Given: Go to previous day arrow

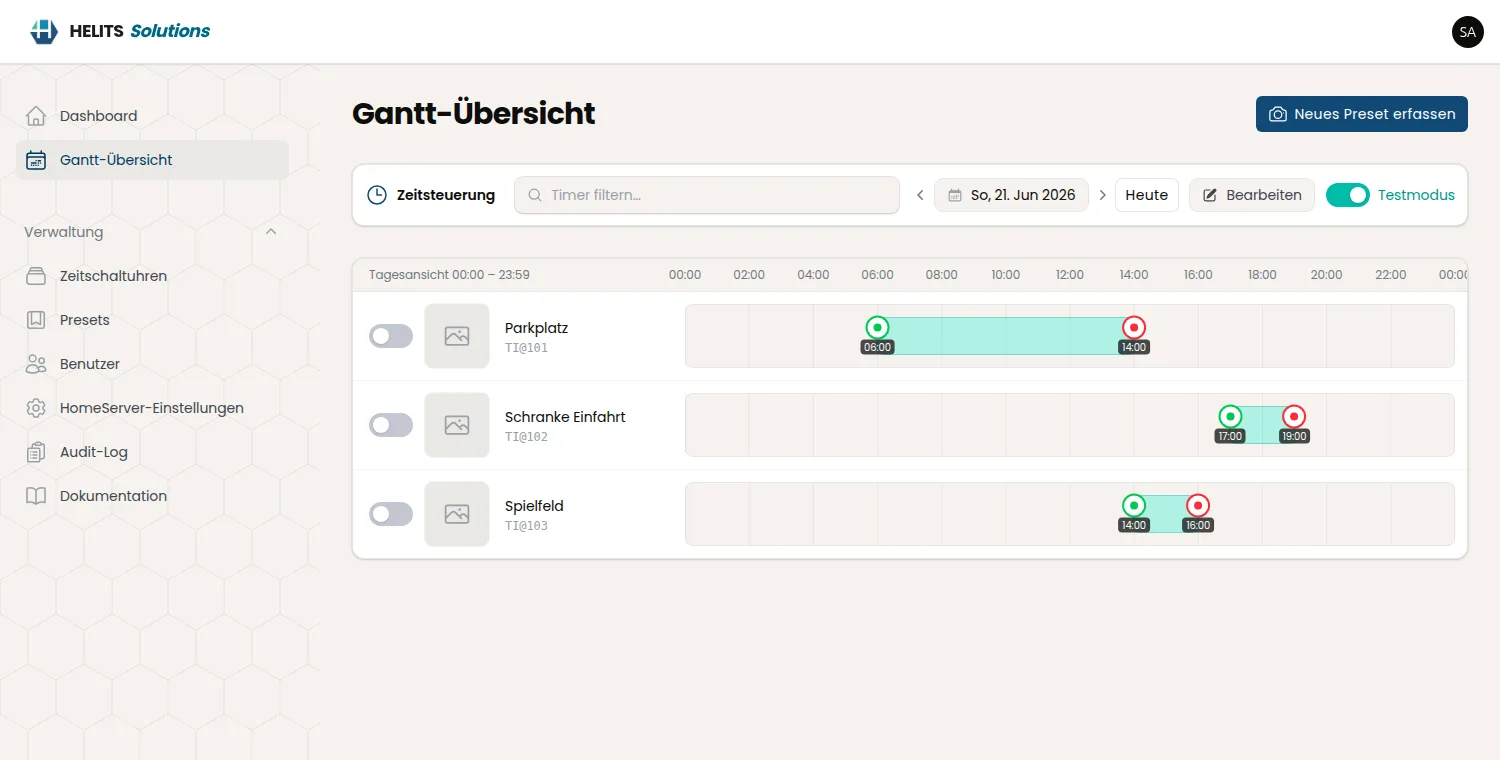Looking at the screenshot, I should 920,195.
